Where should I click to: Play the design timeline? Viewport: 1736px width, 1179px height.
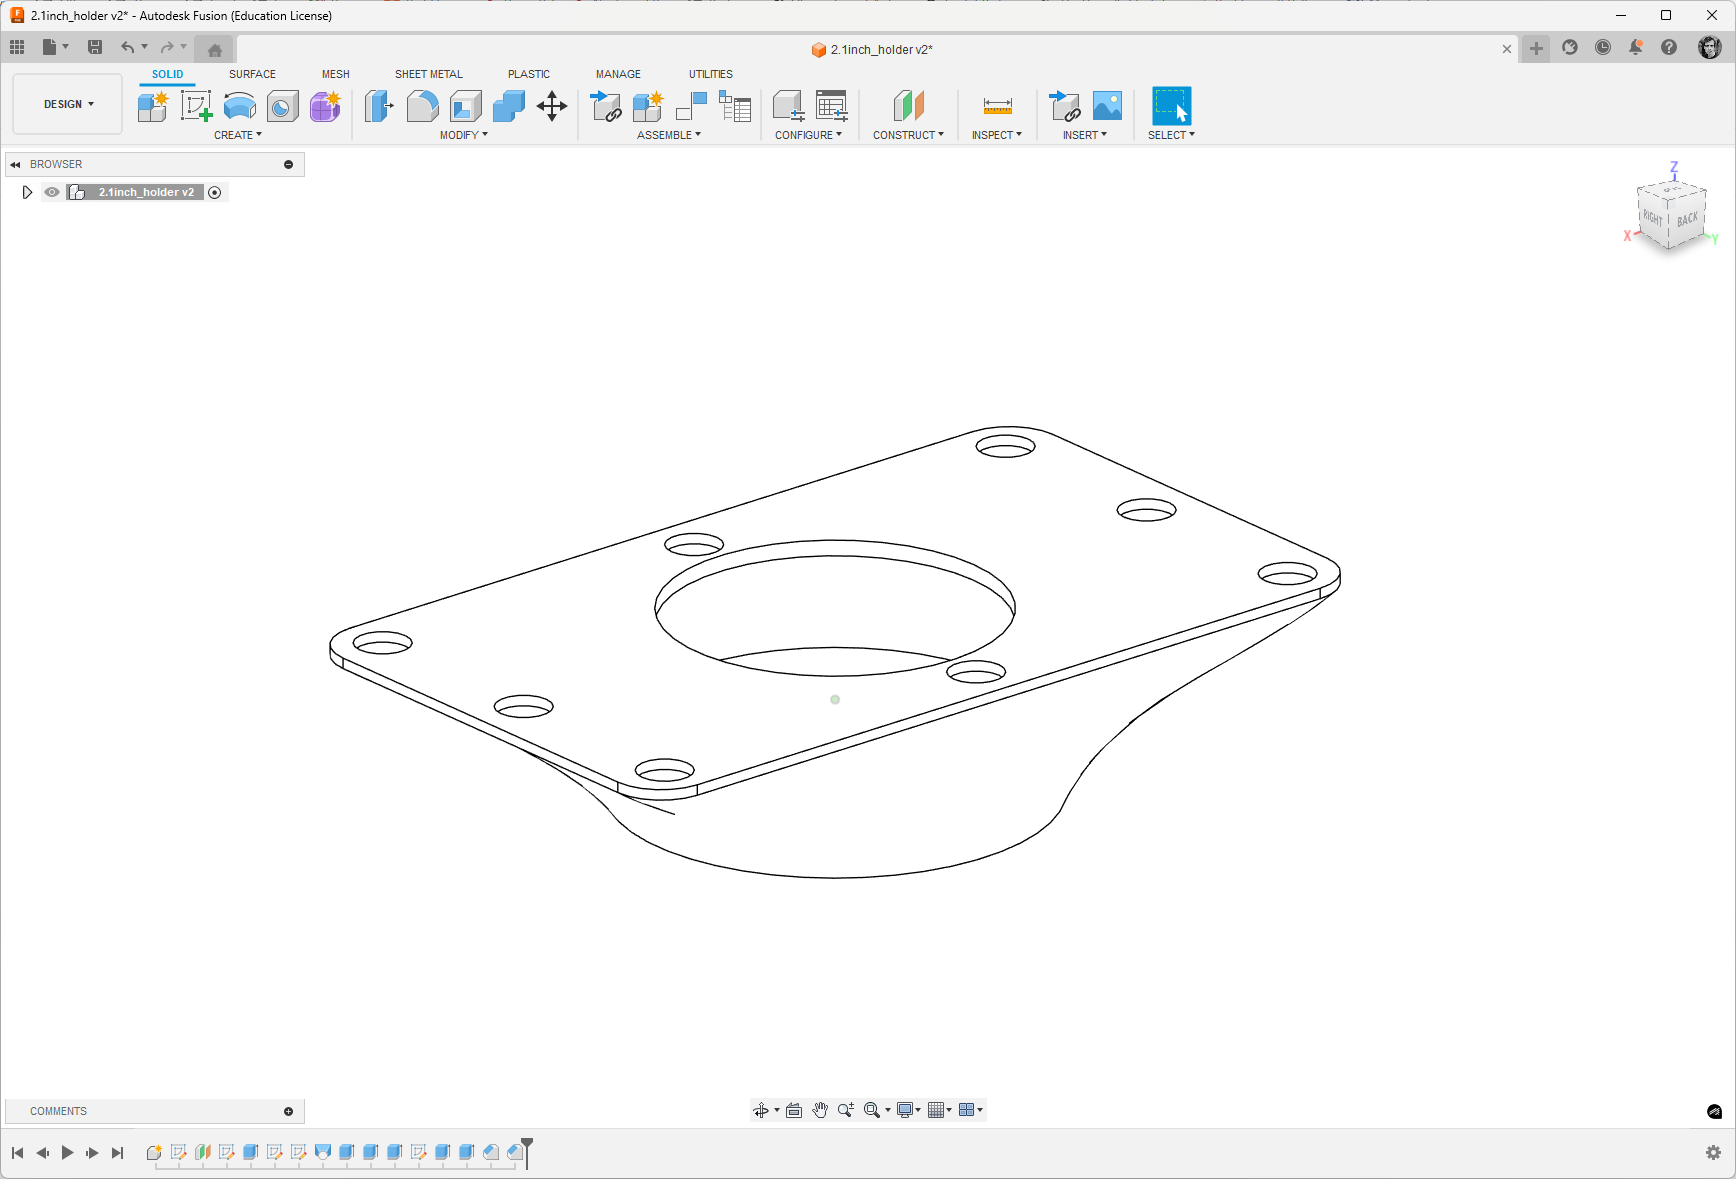(x=67, y=1153)
